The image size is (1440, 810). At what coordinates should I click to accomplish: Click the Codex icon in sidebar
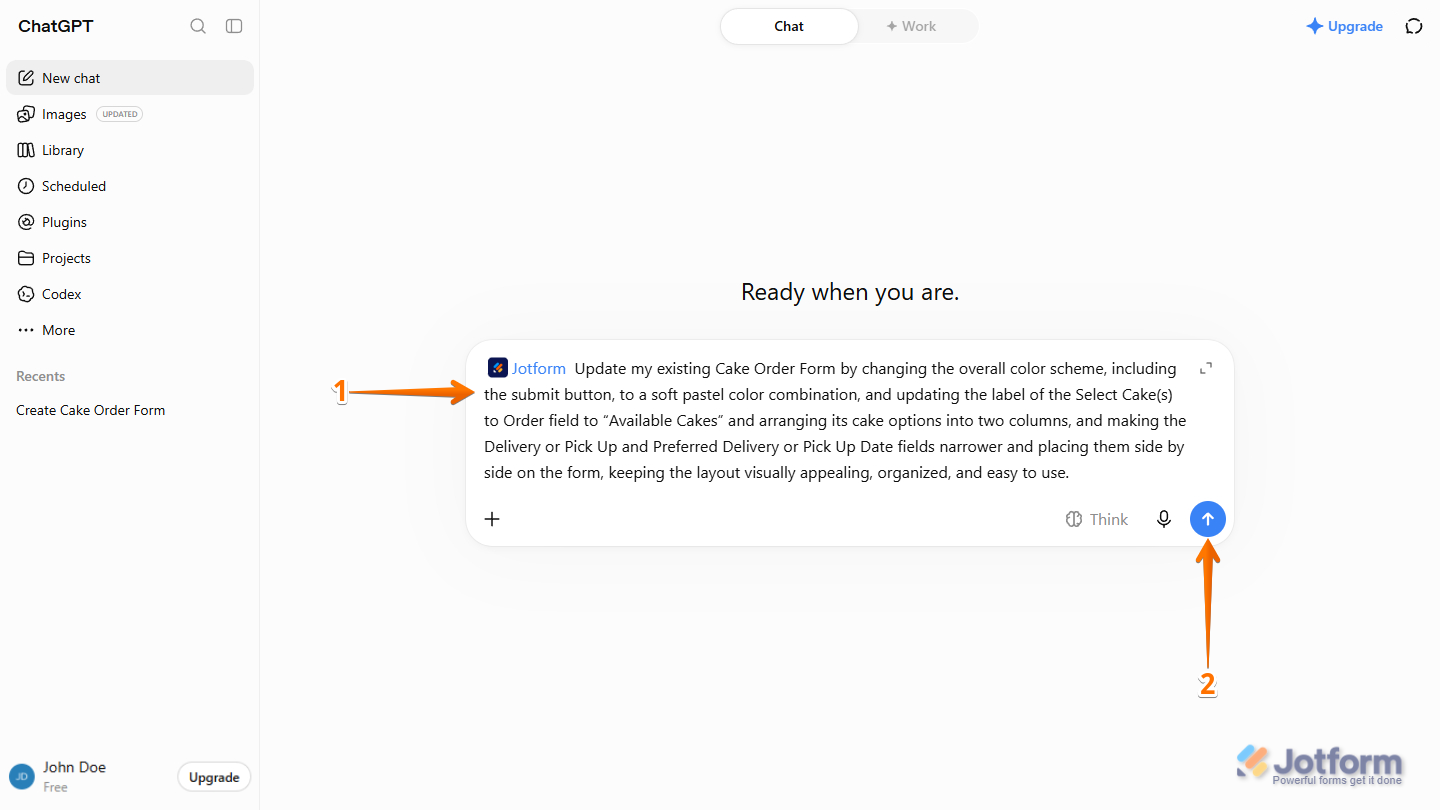click(26, 294)
